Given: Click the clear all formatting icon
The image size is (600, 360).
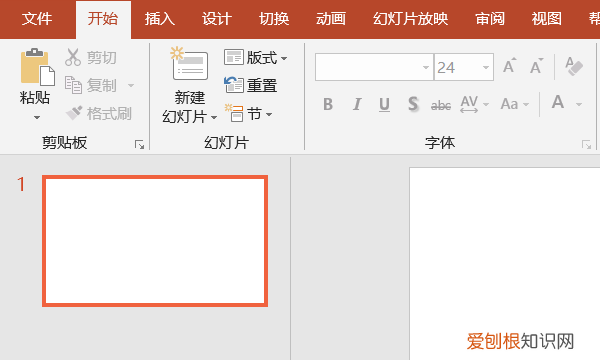Looking at the screenshot, I should (574, 66).
